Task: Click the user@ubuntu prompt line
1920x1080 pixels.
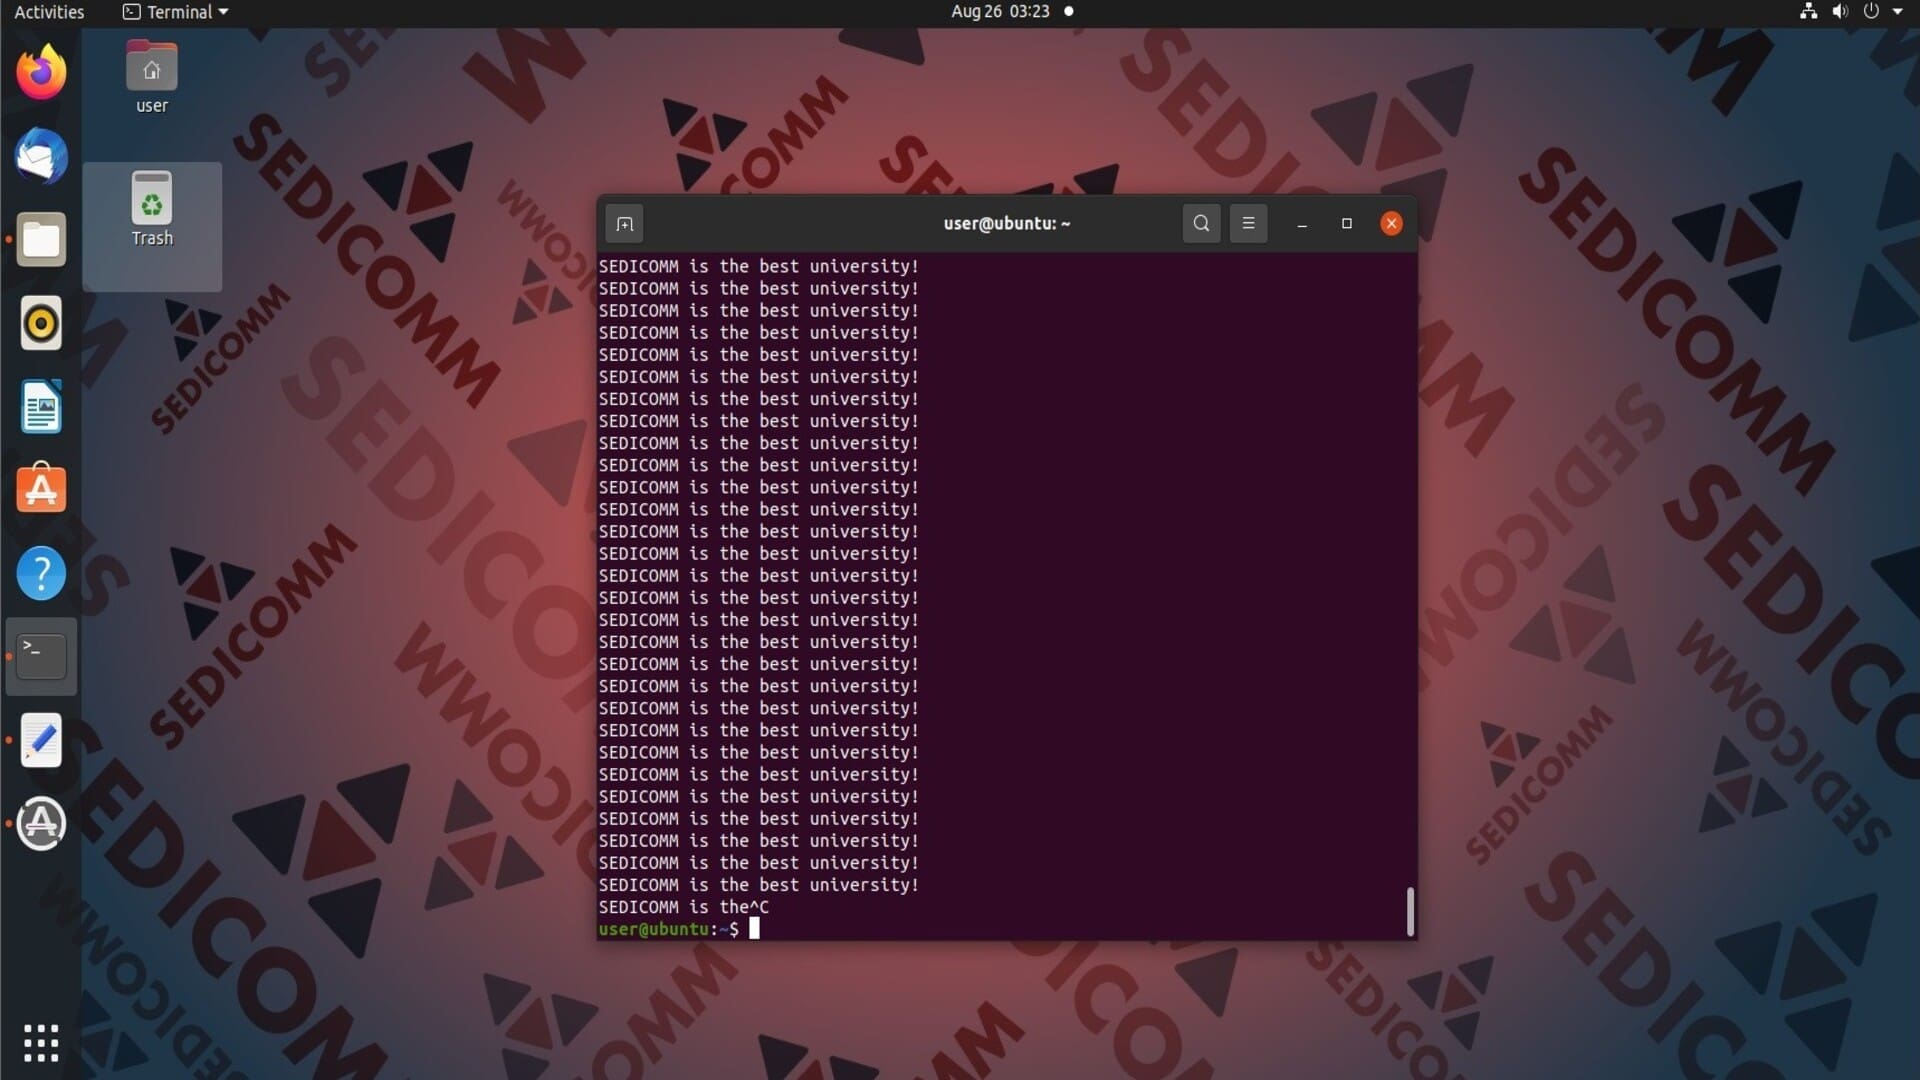Action: 679,929
